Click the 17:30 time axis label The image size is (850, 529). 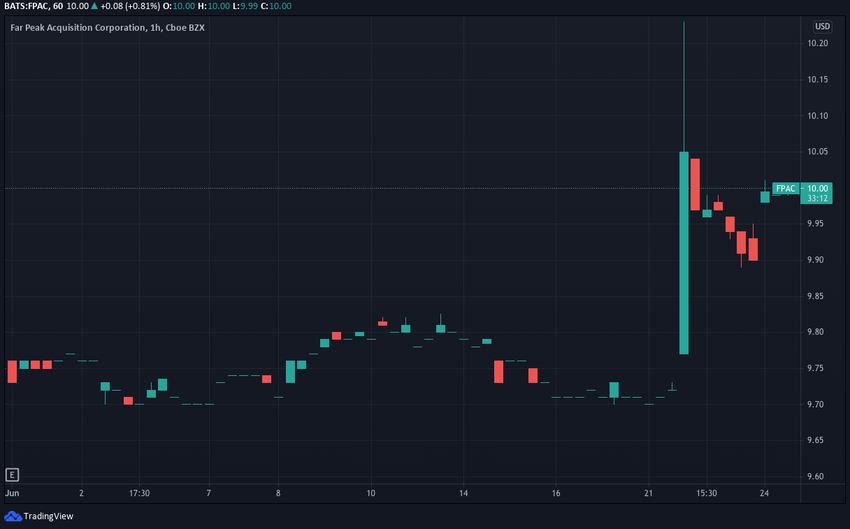[x=139, y=493]
